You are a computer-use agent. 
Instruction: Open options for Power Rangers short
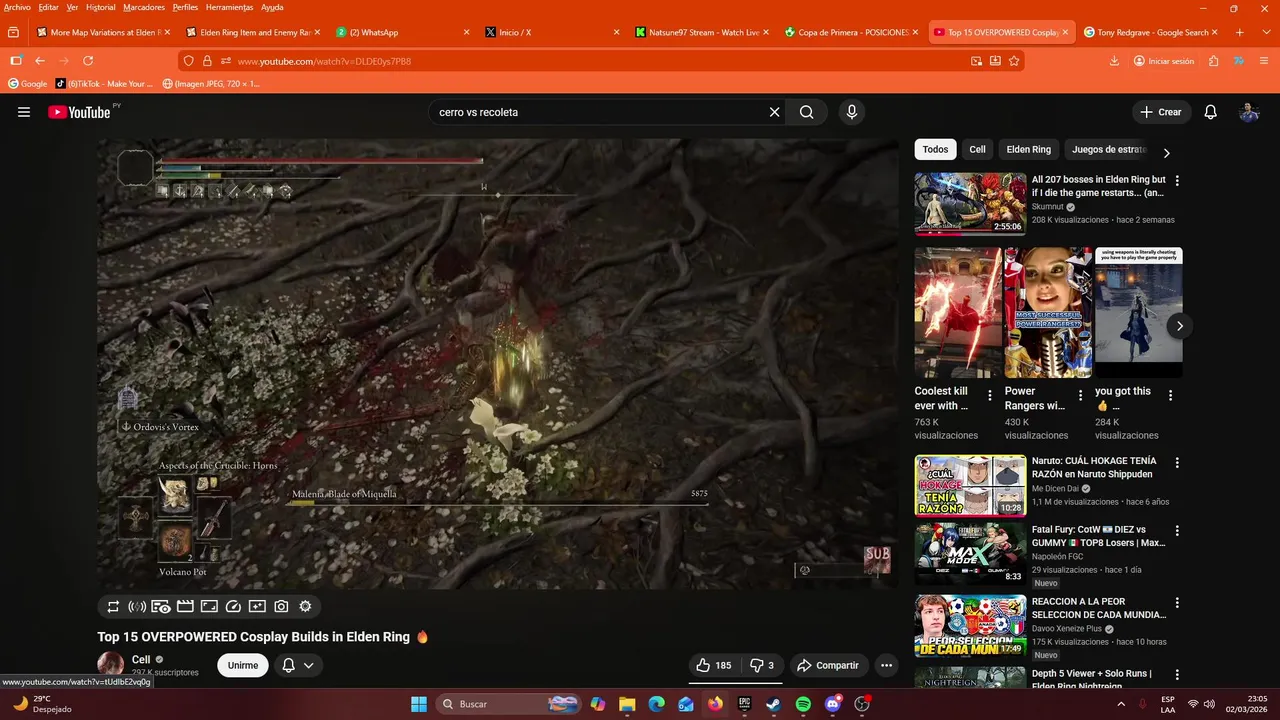click(1080, 396)
